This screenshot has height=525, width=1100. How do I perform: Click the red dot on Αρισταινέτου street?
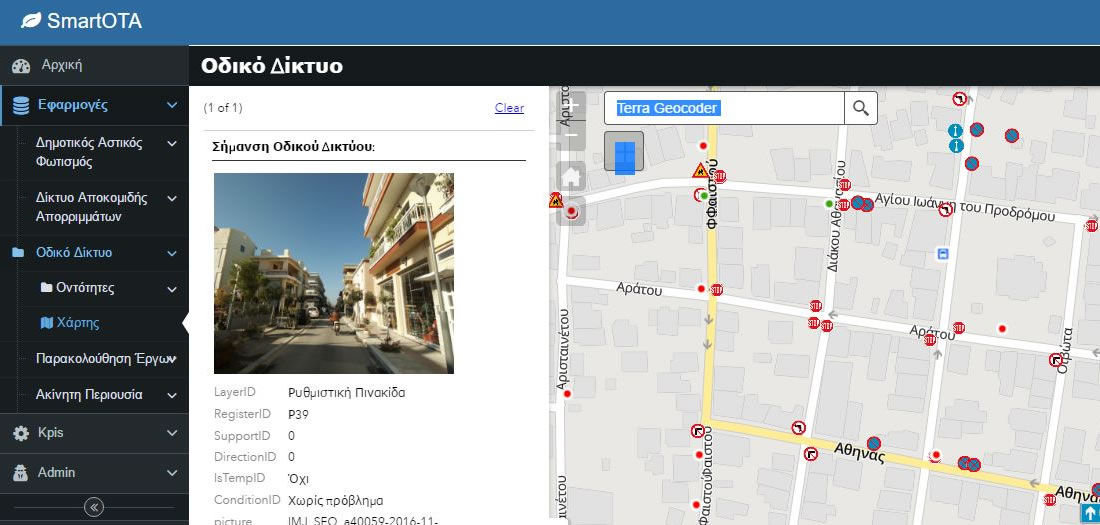coord(567,394)
